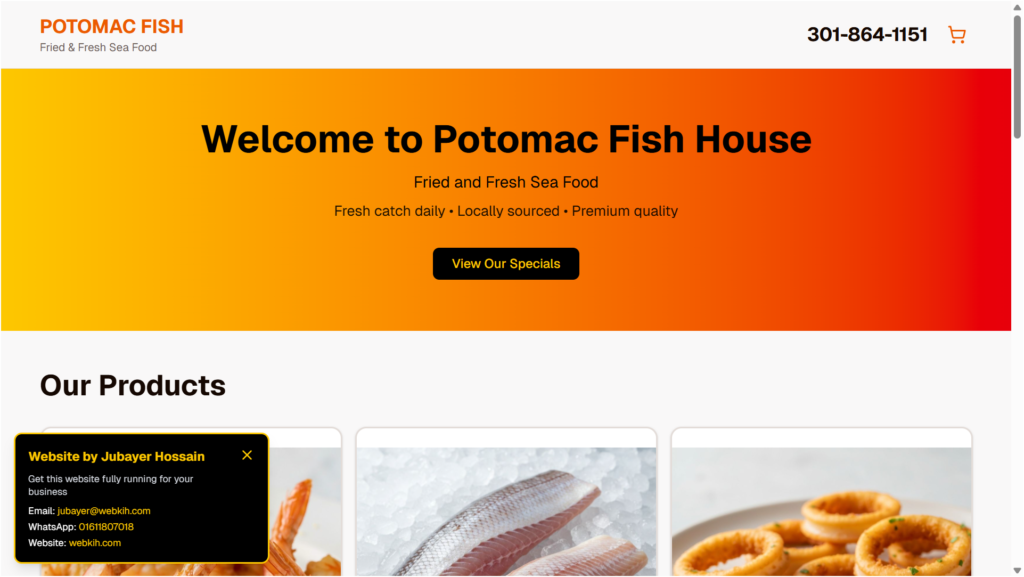Open the fish fillet on ice product card
The image size is (1024, 577).
506,503
